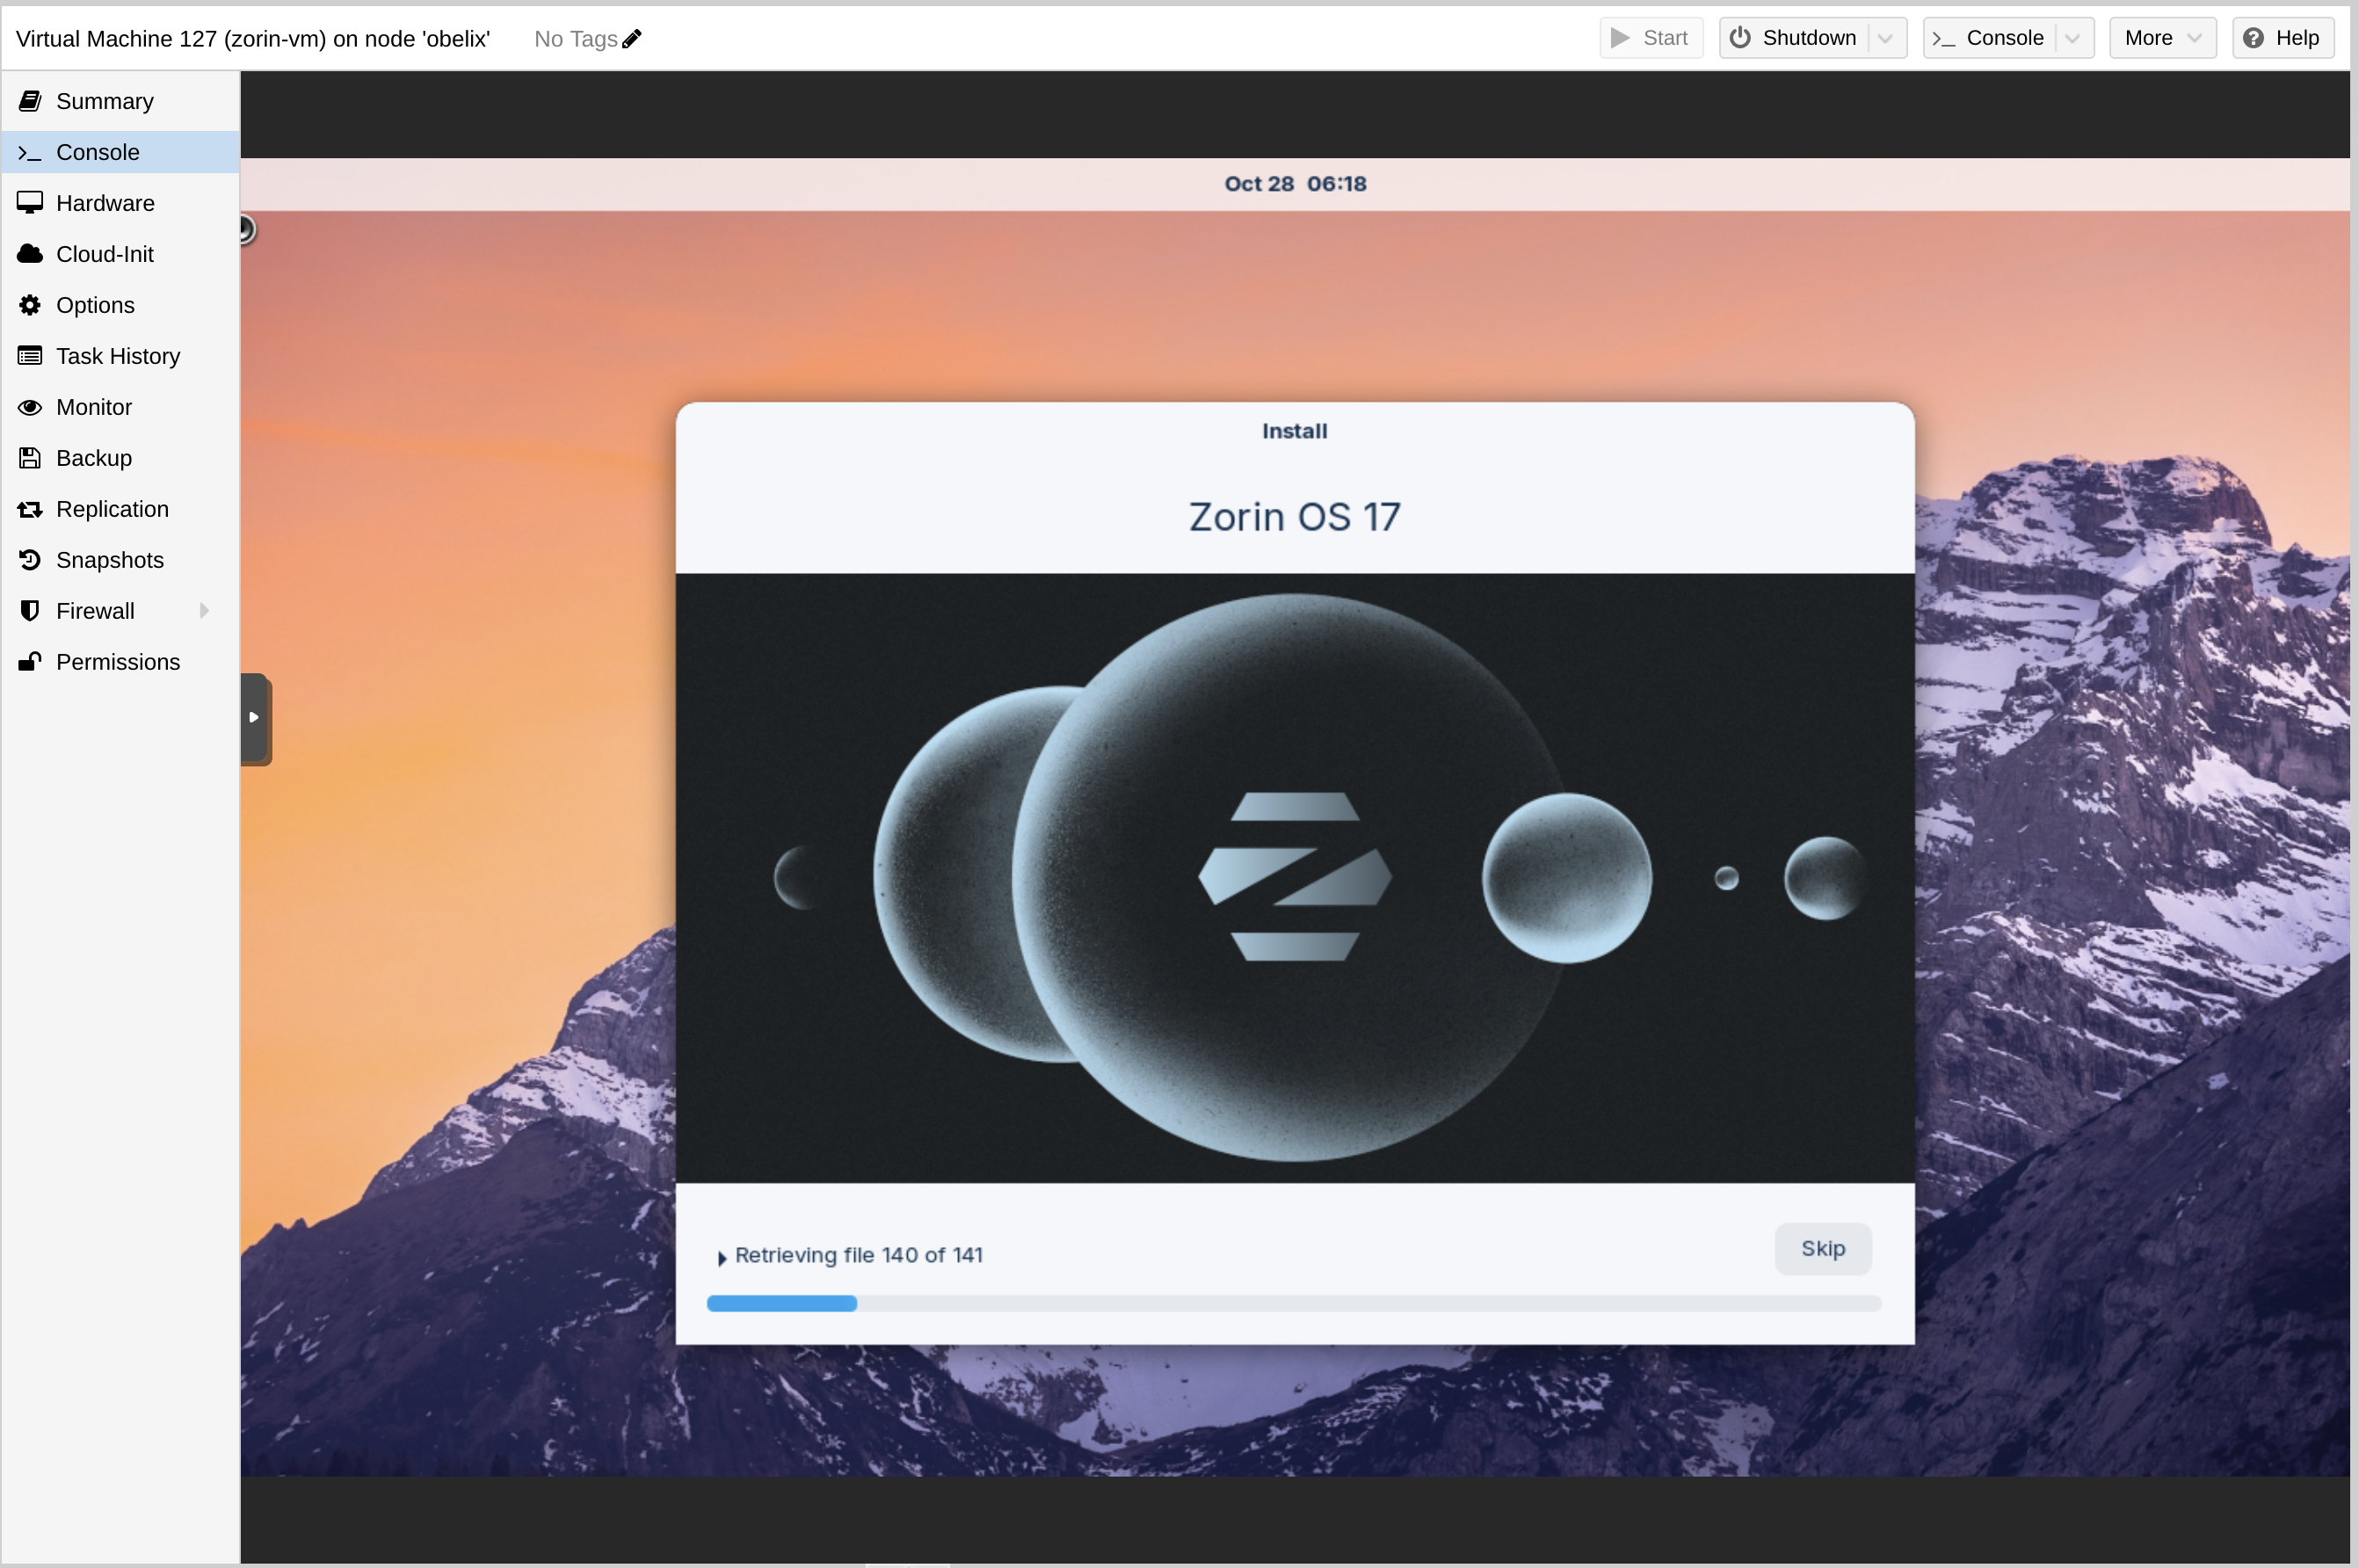Open the Options menu item
2359x1568 pixels.
point(93,304)
